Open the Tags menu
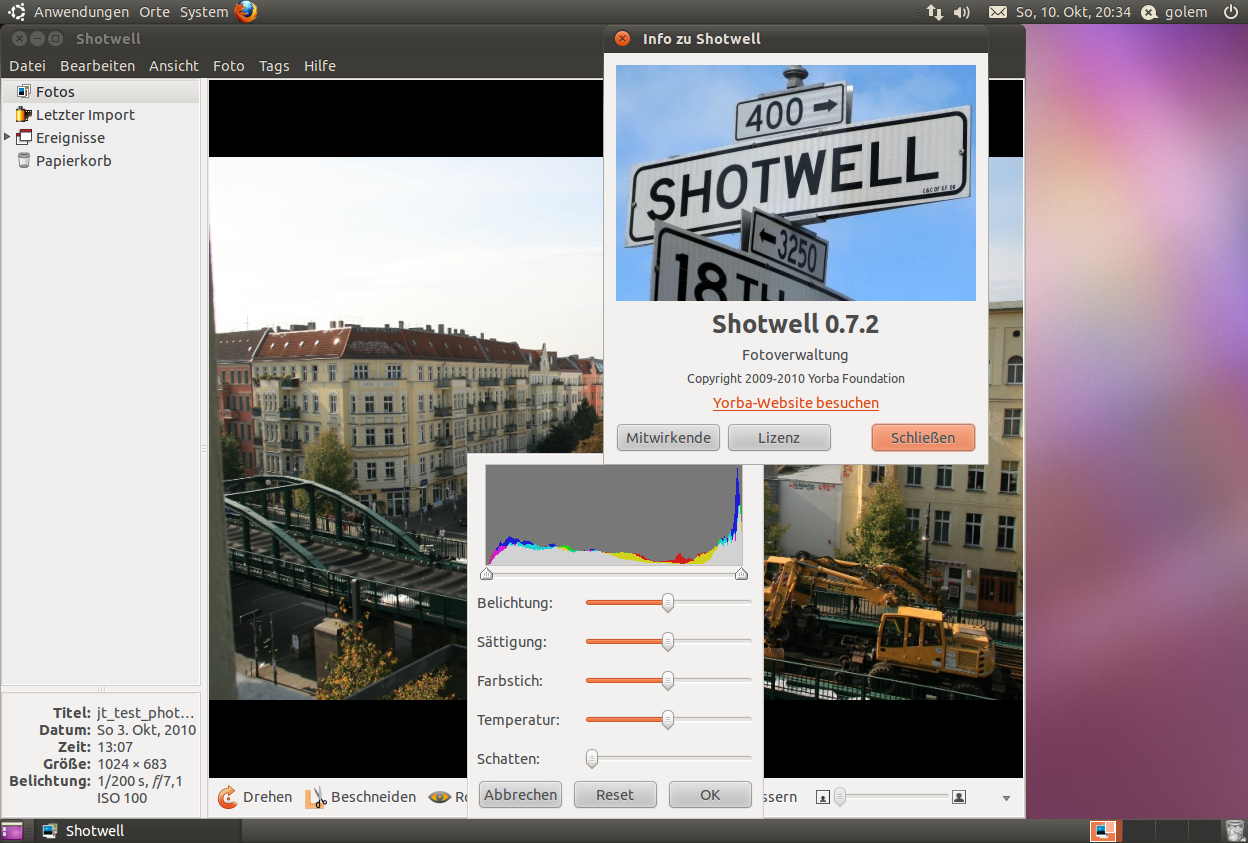Screen dimensions: 1248x843 click(x=274, y=66)
